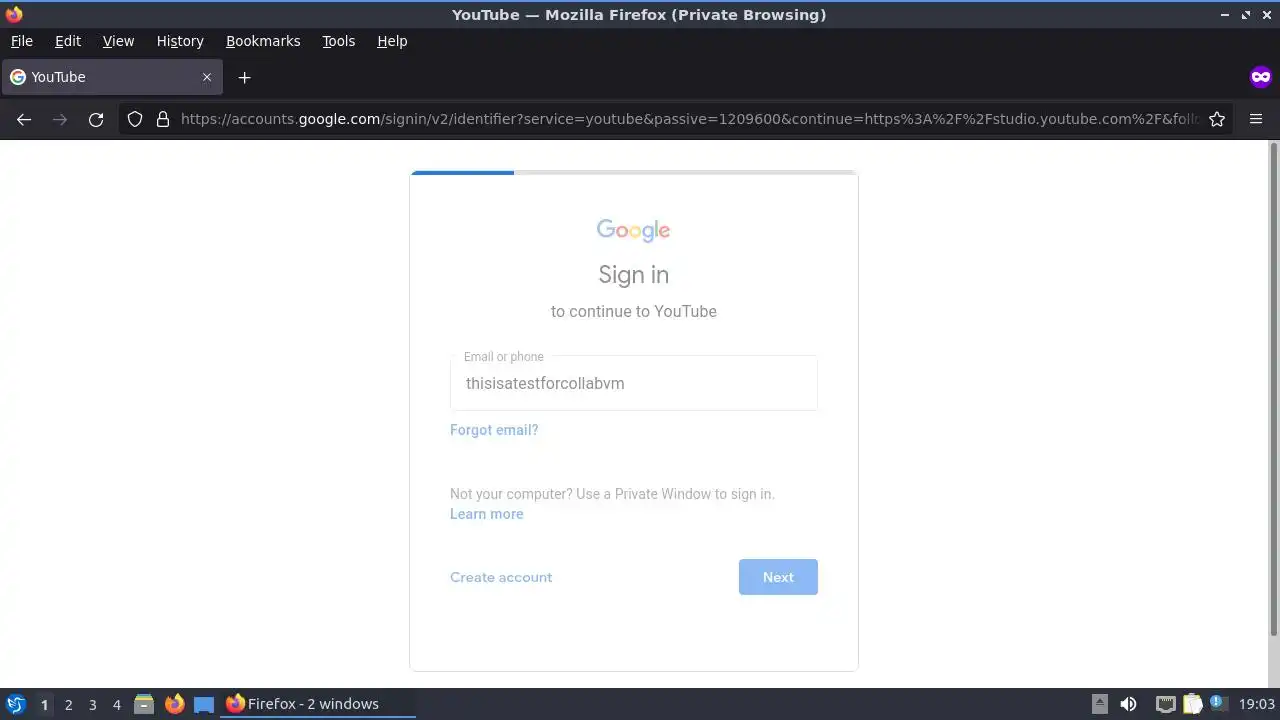Focus the URL address bar
Viewport: 1280px width, 720px height.
point(690,119)
